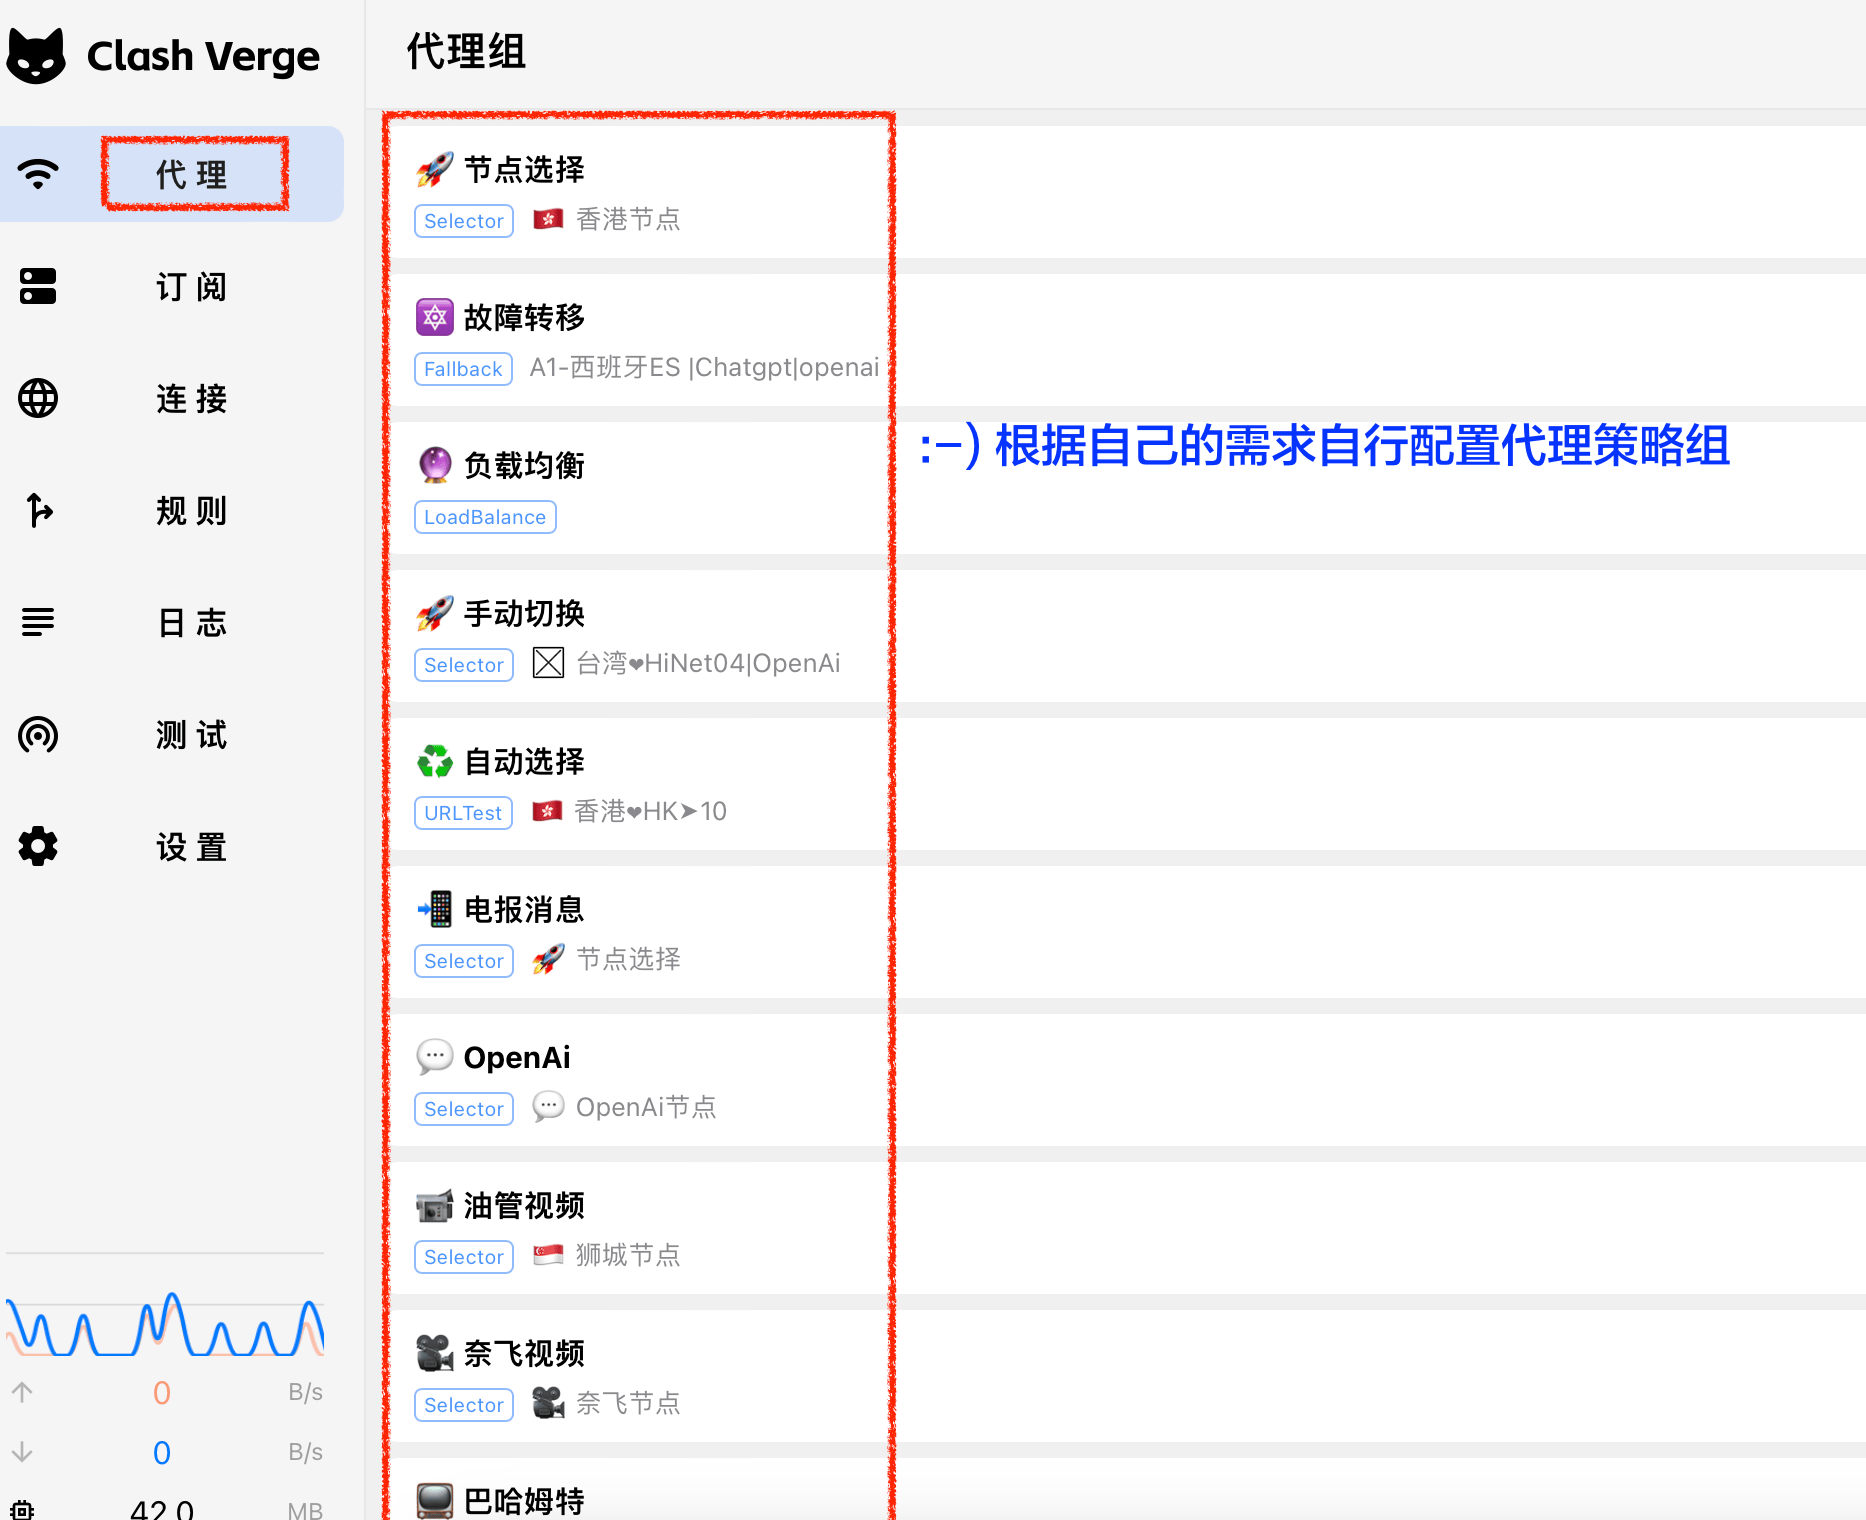Click the Hong Kong flag beside 香港❤HK➤10
This screenshot has width=1866, height=1520.
tap(547, 811)
